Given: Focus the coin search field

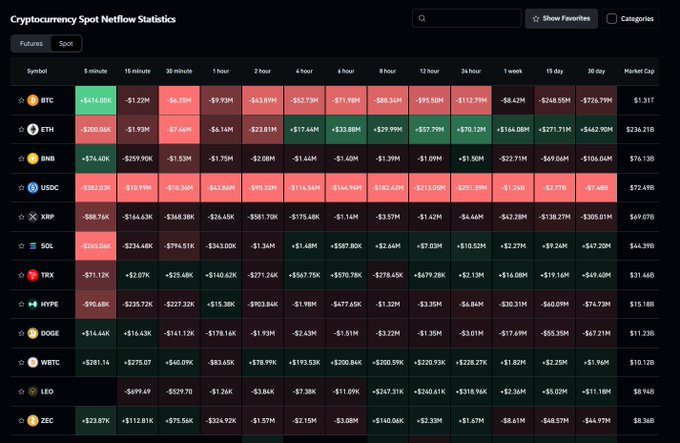Looking at the screenshot, I should pos(467,18).
